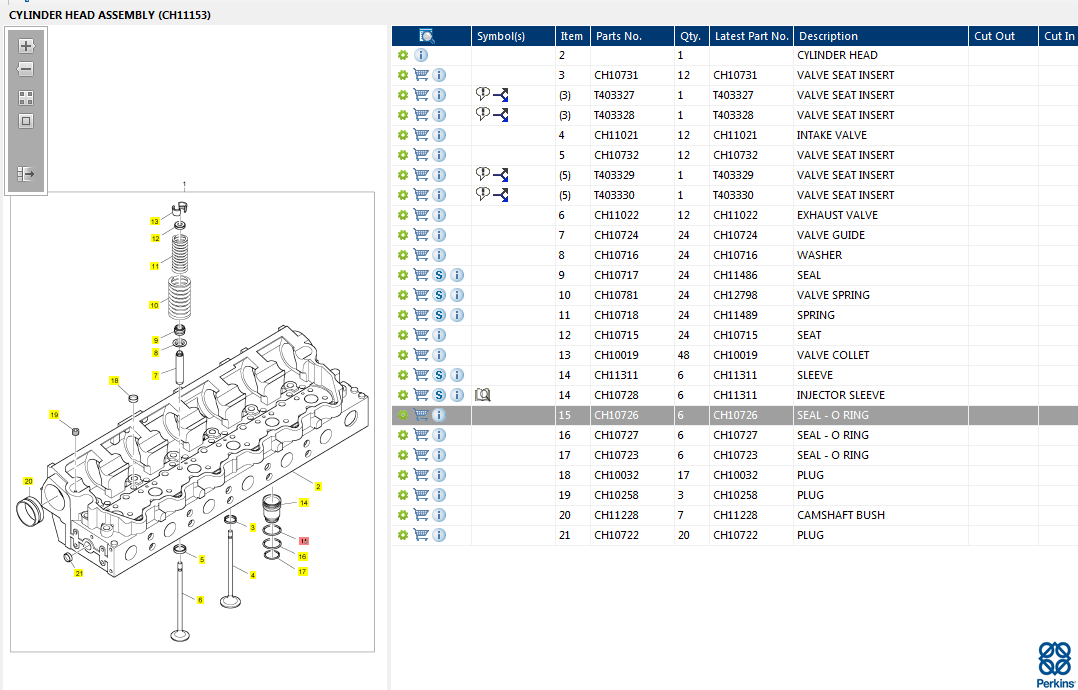Zoom in on the diagram with plus button
The width and height of the screenshot is (1078, 690).
tap(26, 46)
